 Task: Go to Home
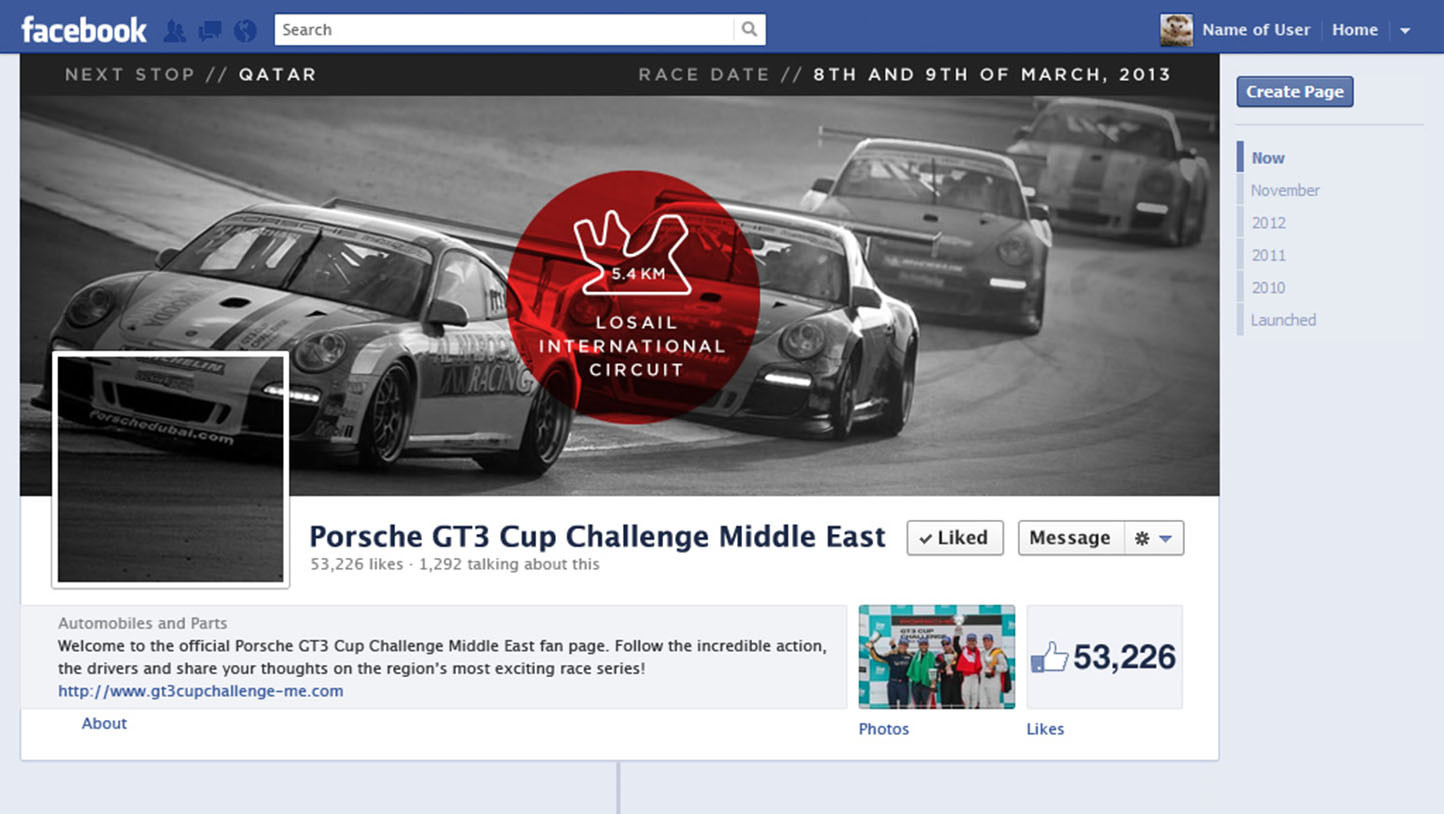(1355, 30)
